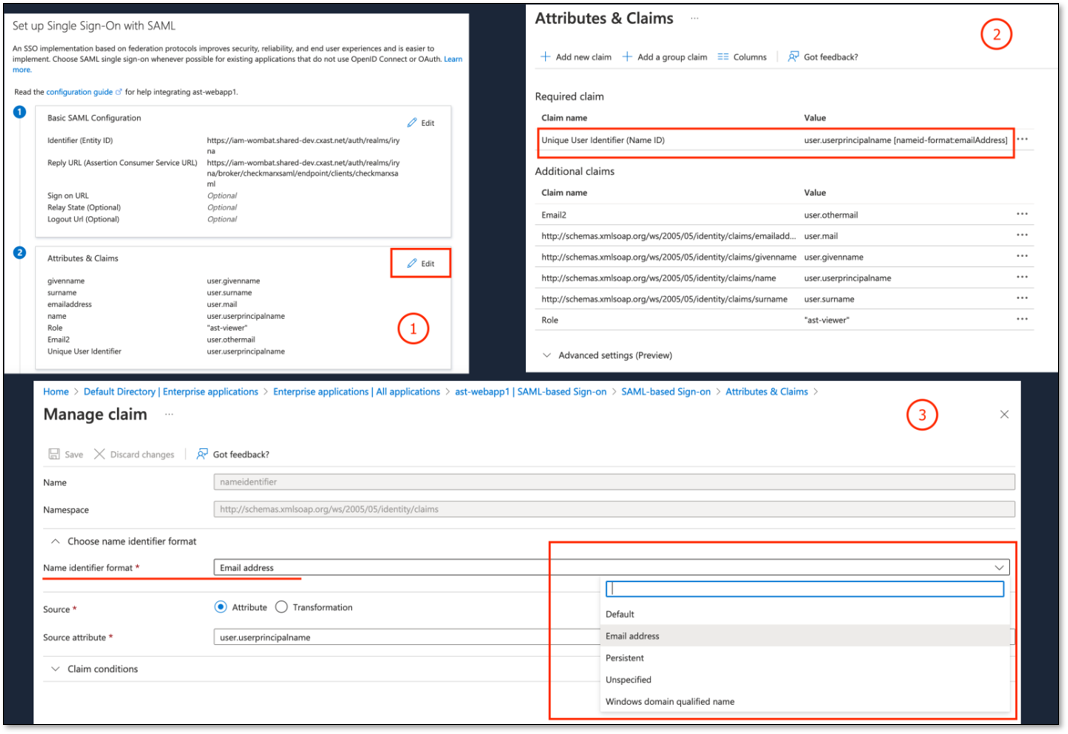The height and width of the screenshot is (734, 1068).
Task: Go to Attributes & Claims breadcrumb
Action: pyautogui.click(x=766, y=392)
